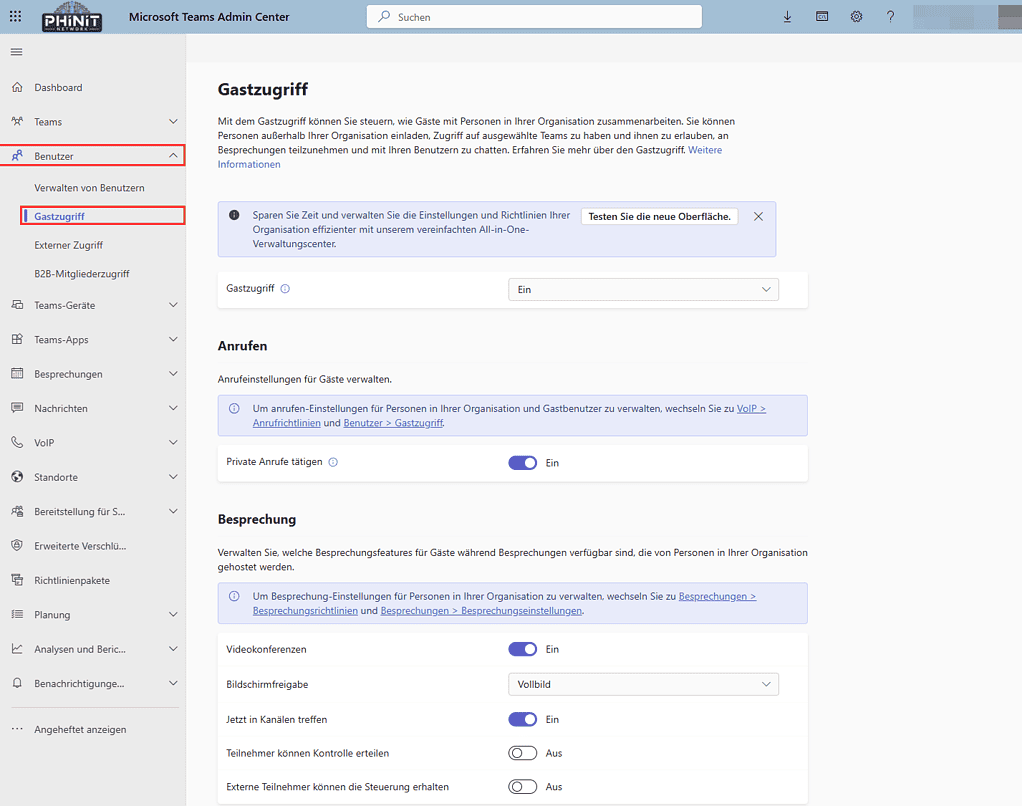Turn off Videokonferenzen for guests
The width and height of the screenshot is (1022, 806).
pyautogui.click(x=522, y=649)
